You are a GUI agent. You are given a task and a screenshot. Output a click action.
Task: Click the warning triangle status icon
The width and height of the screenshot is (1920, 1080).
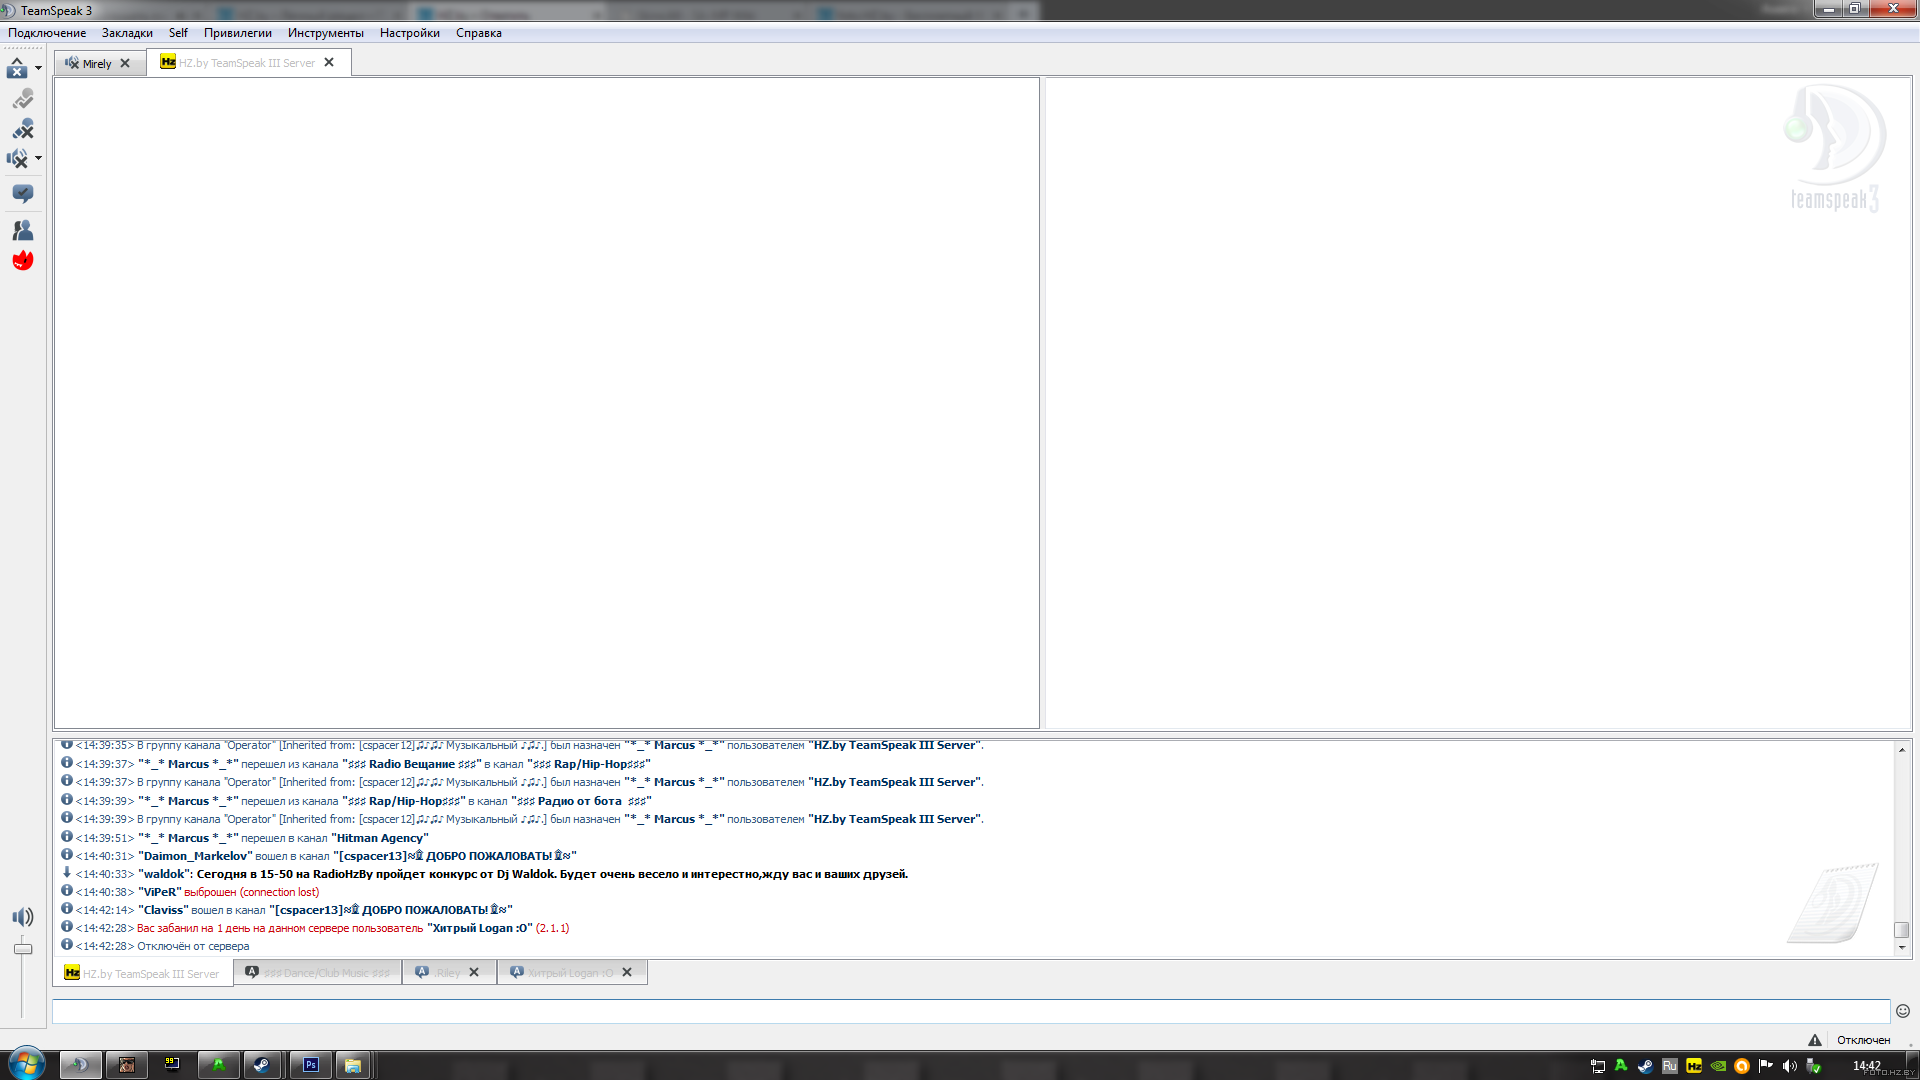click(x=1814, y=1040)
